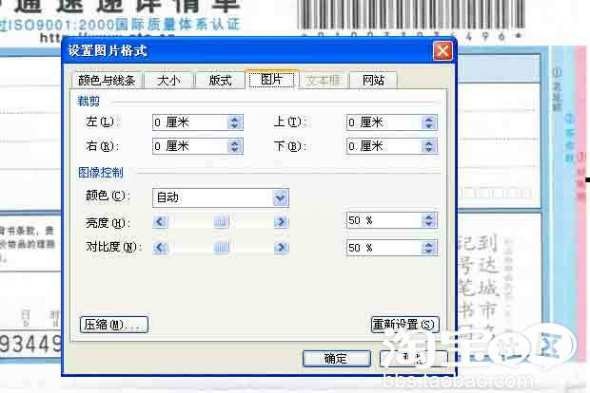
Task: Click the 压缩 button
Action: [114, 324]
